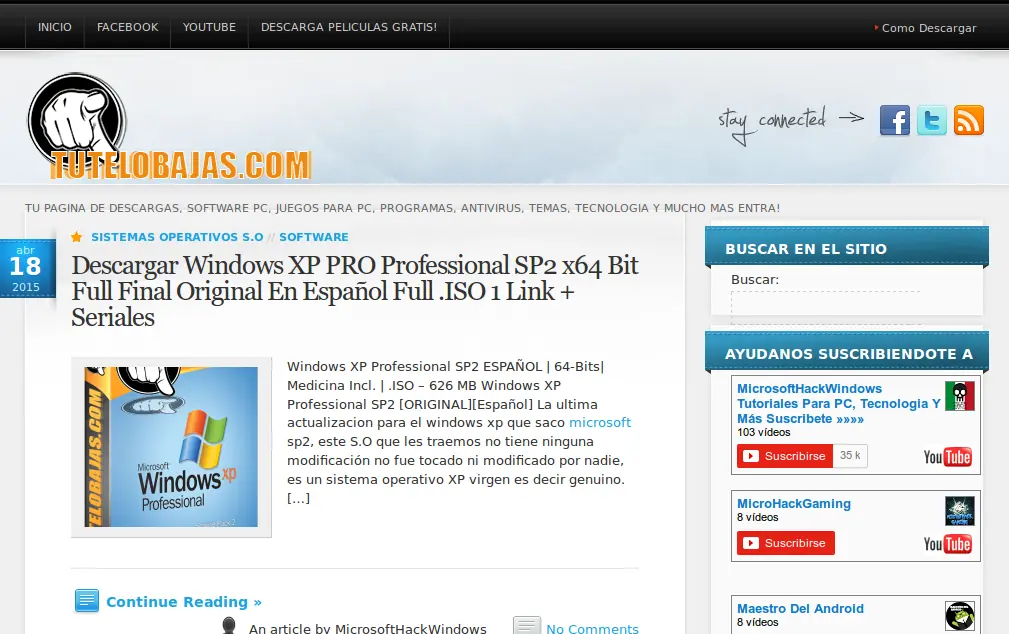Click the Tutelobajas.com fist logo
This screenshot has width=1009, height=634.
[170, 127]
